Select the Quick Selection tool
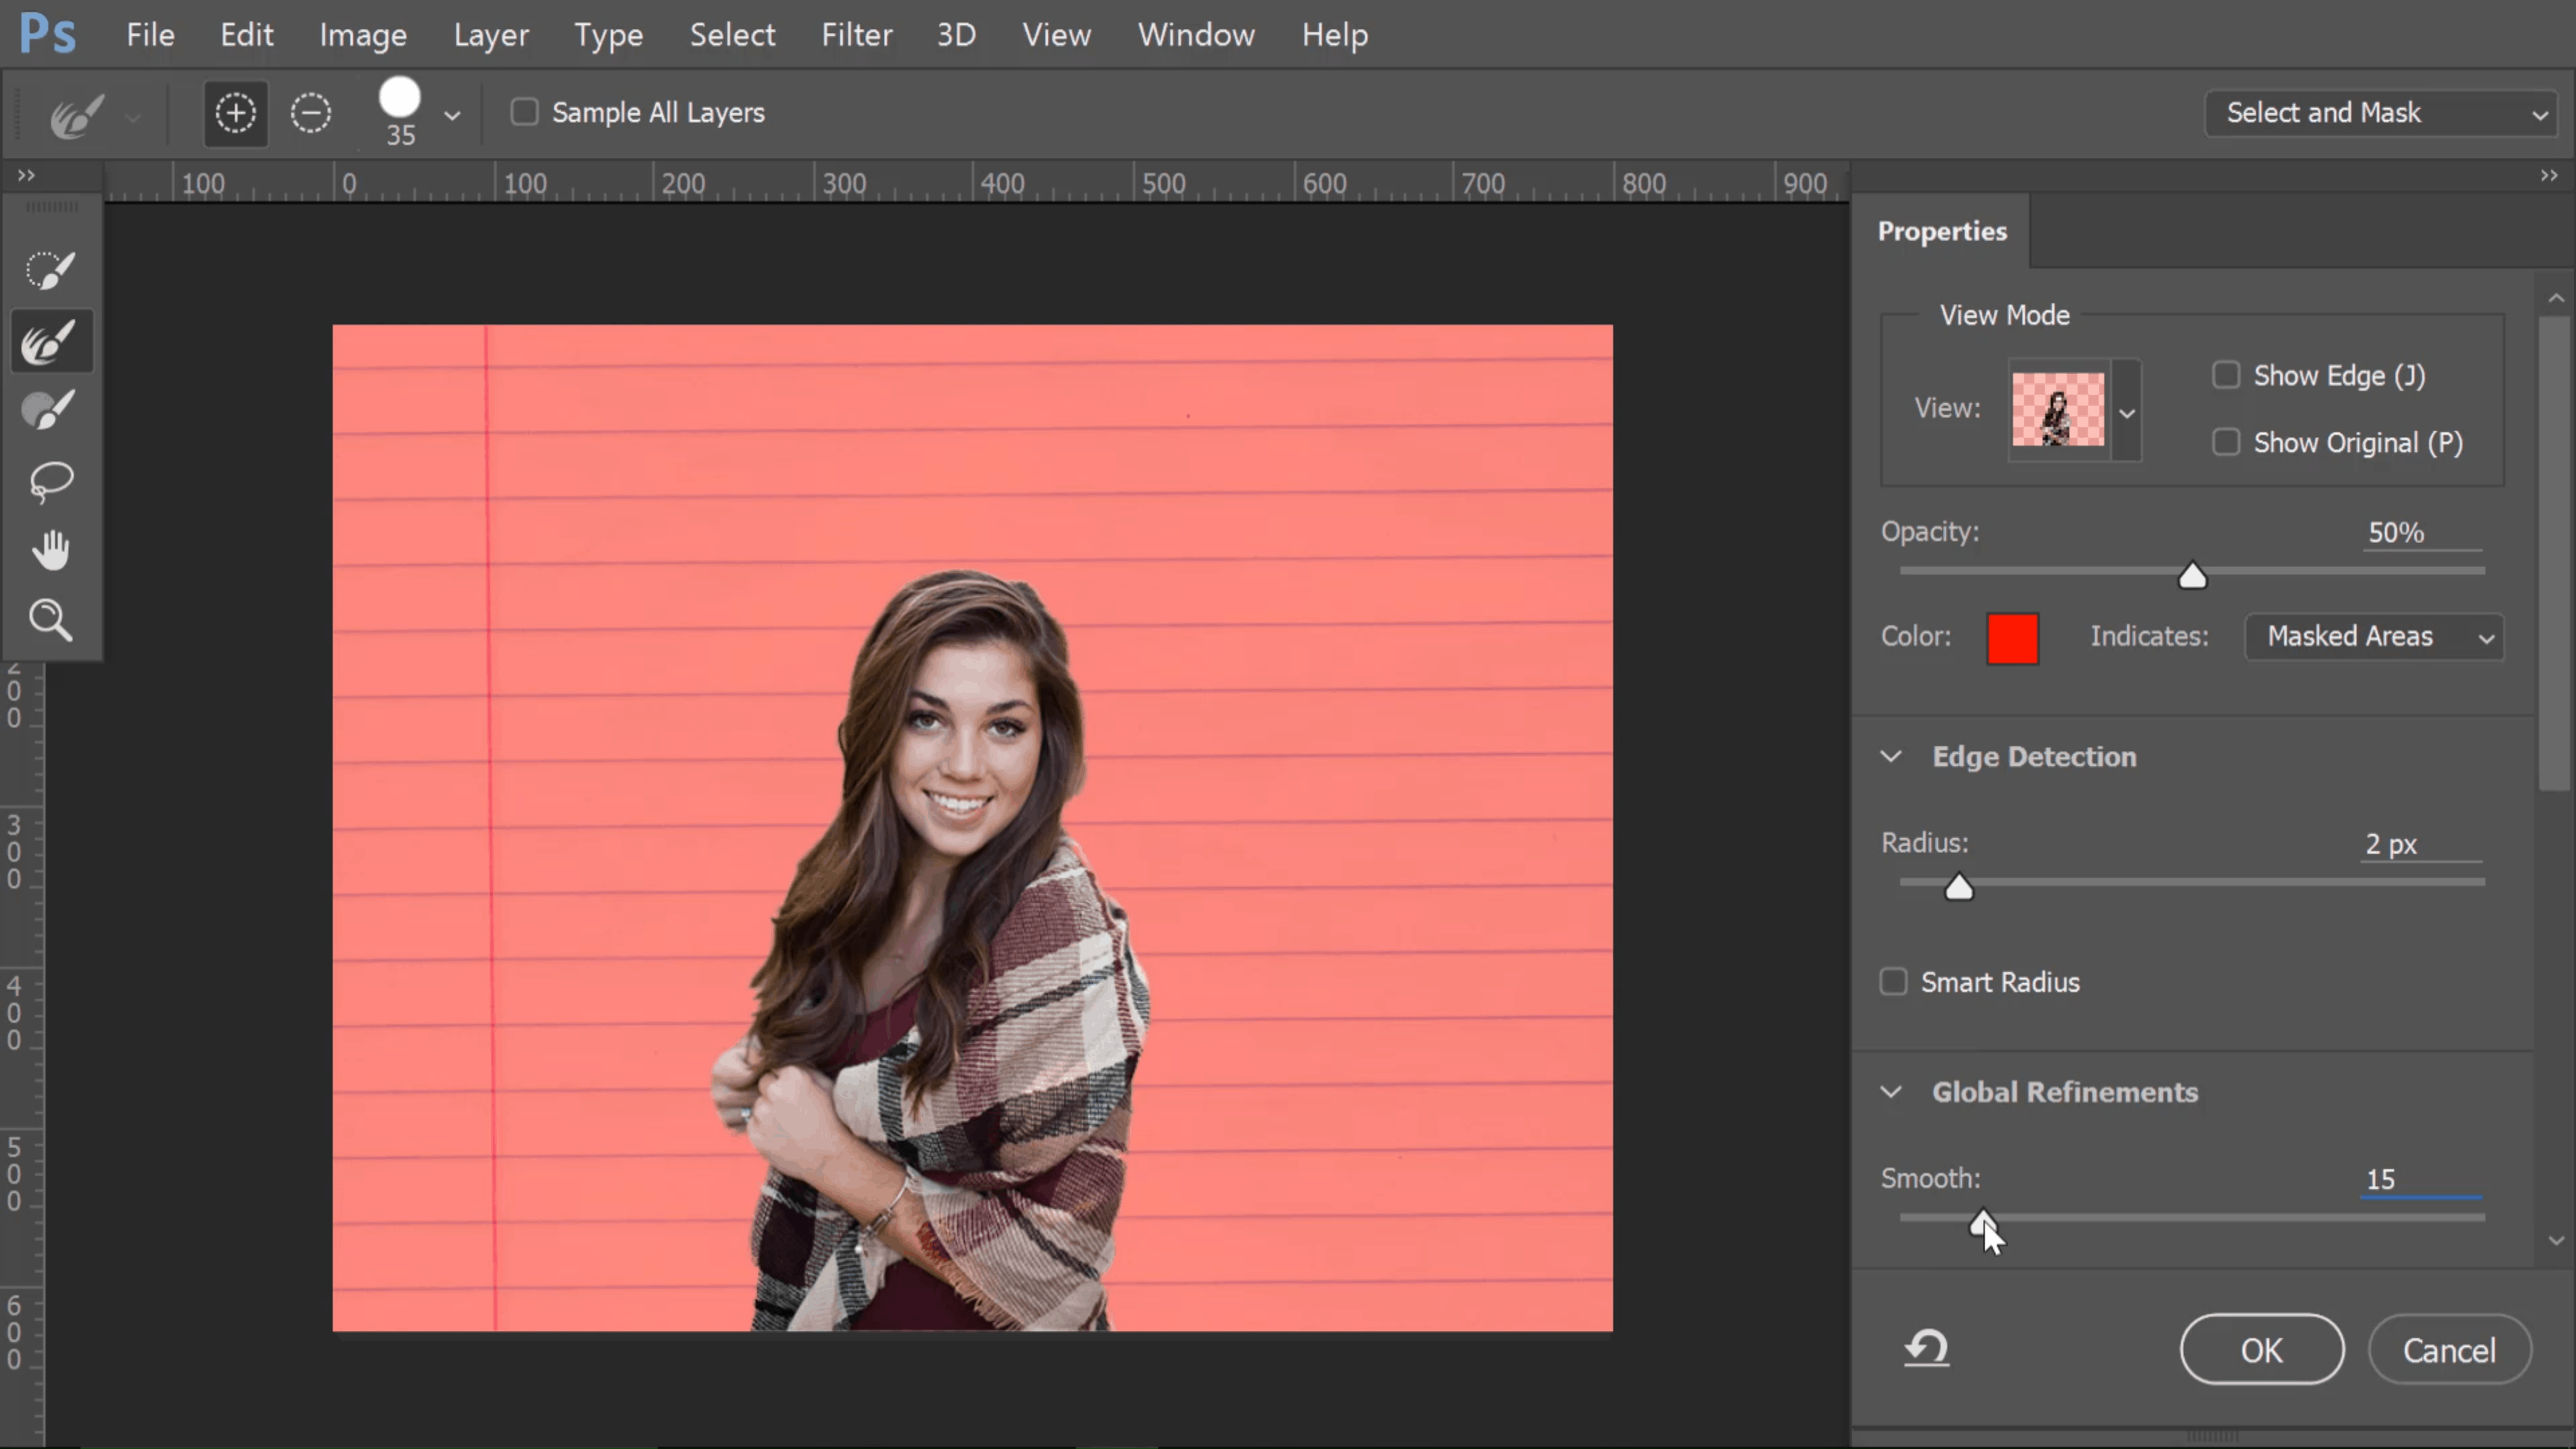 point(50,270)
